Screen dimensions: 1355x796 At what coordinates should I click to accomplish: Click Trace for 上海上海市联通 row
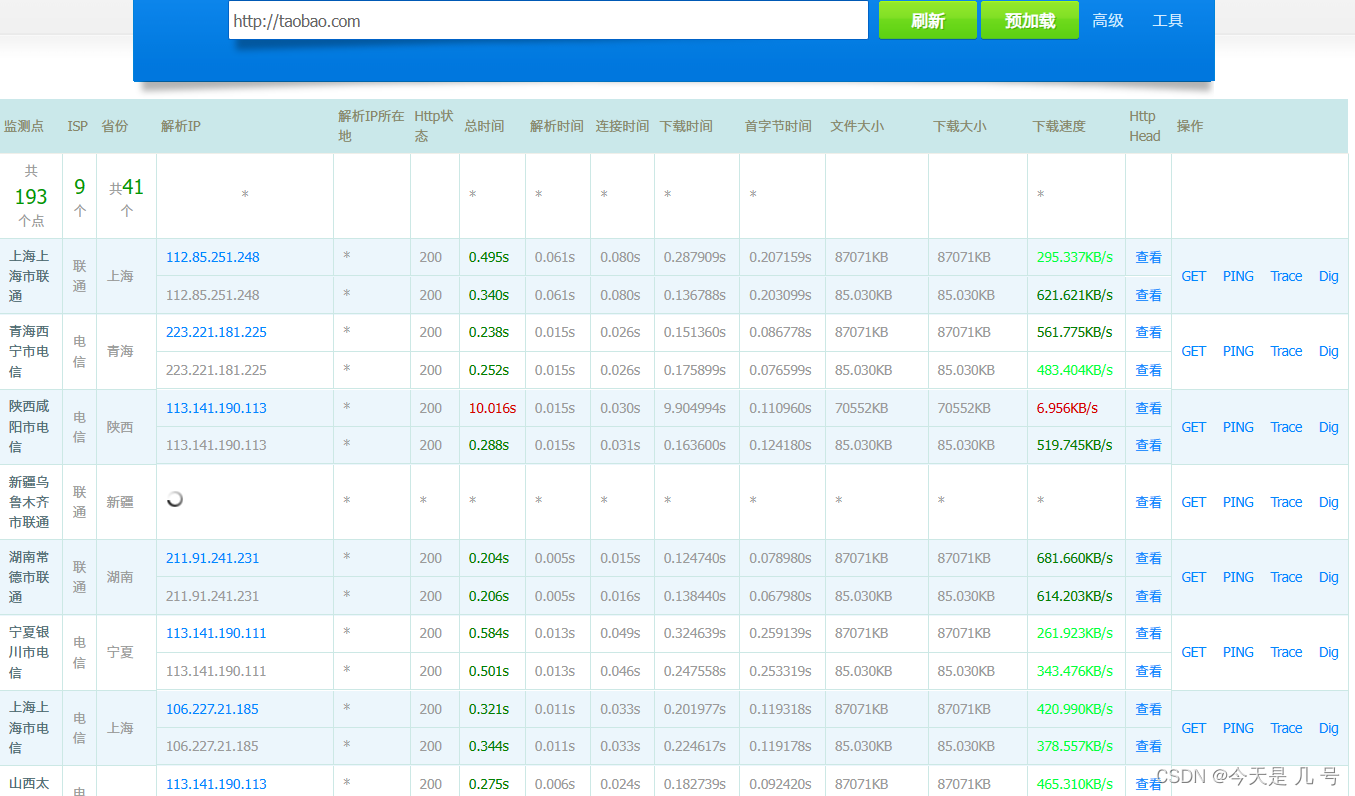tap(1287, 276)
